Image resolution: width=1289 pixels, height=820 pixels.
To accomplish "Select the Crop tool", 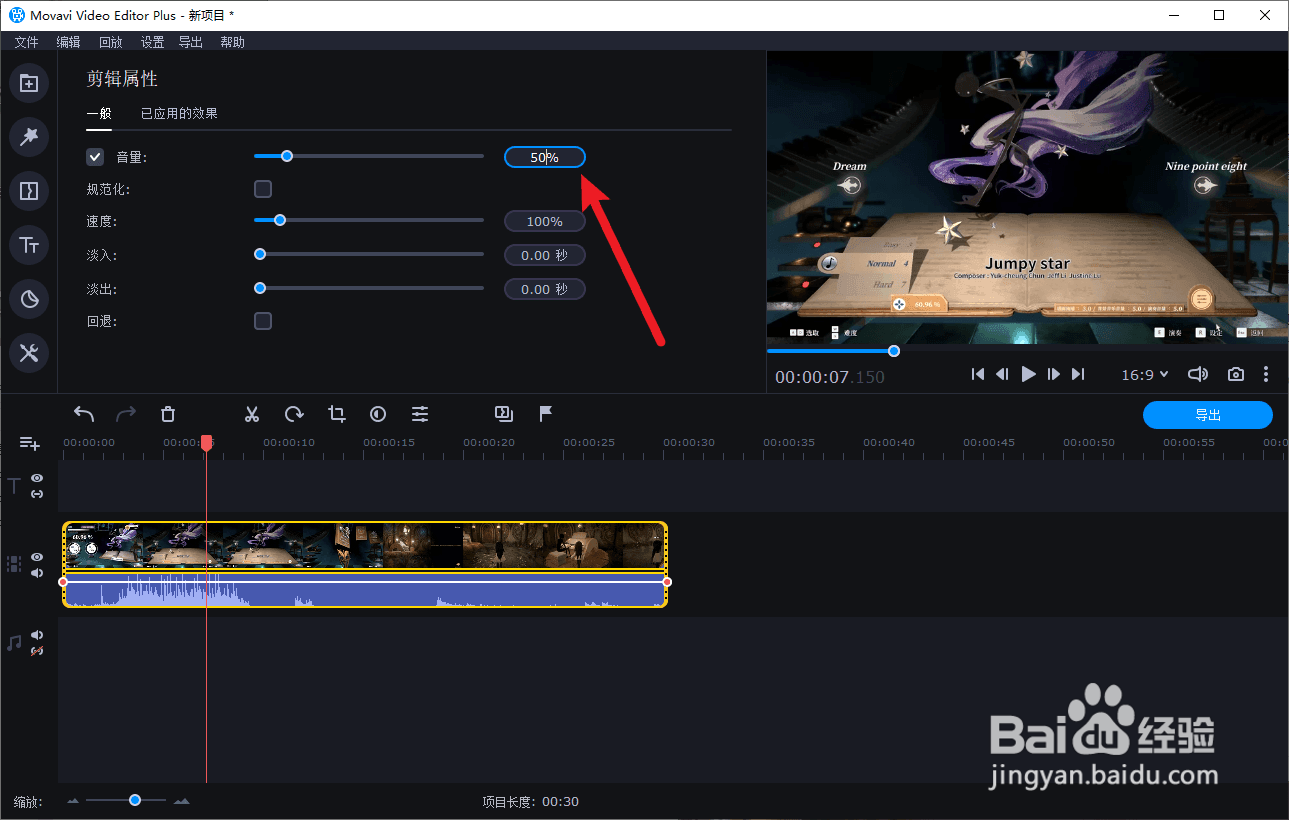I will (336, 414).
